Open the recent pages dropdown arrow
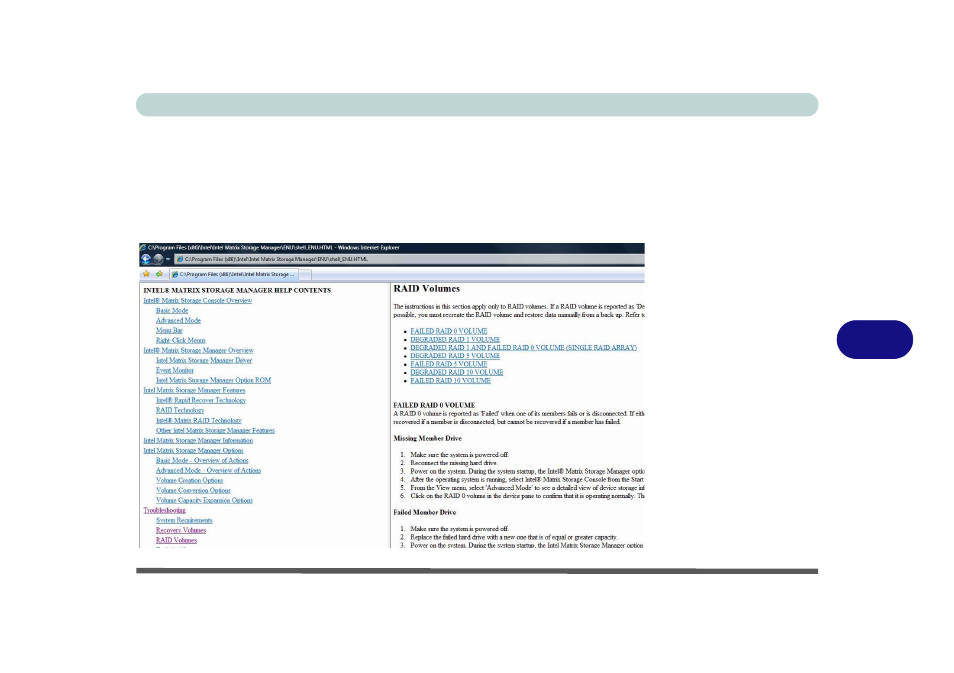Screen dimensions: 954x673 [168, 260]
